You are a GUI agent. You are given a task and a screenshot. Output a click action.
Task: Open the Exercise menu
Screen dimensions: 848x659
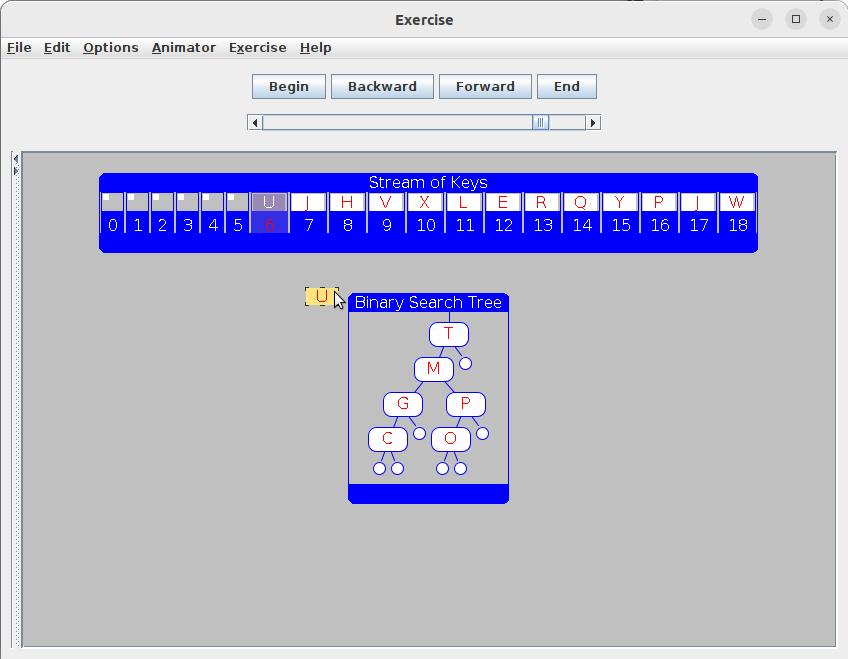click(x=257, y=48)
